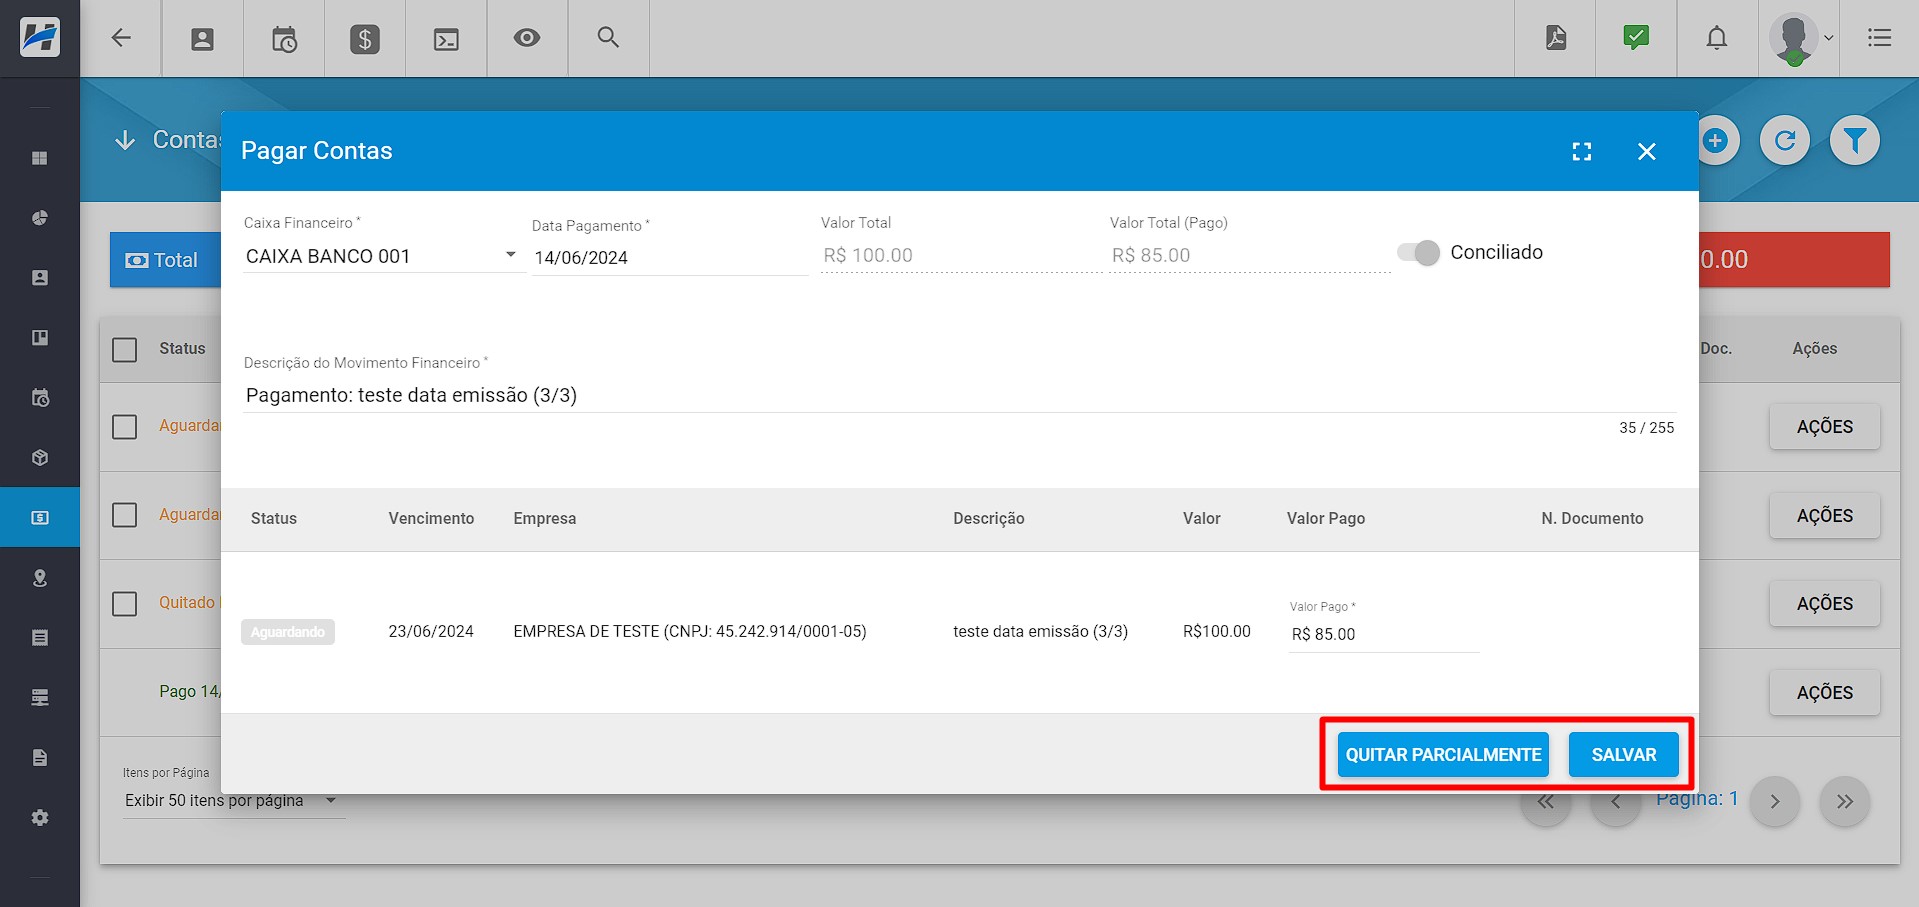
Task: Click the Descrição do Movimento Financeiro field
Action: [959, 395]
